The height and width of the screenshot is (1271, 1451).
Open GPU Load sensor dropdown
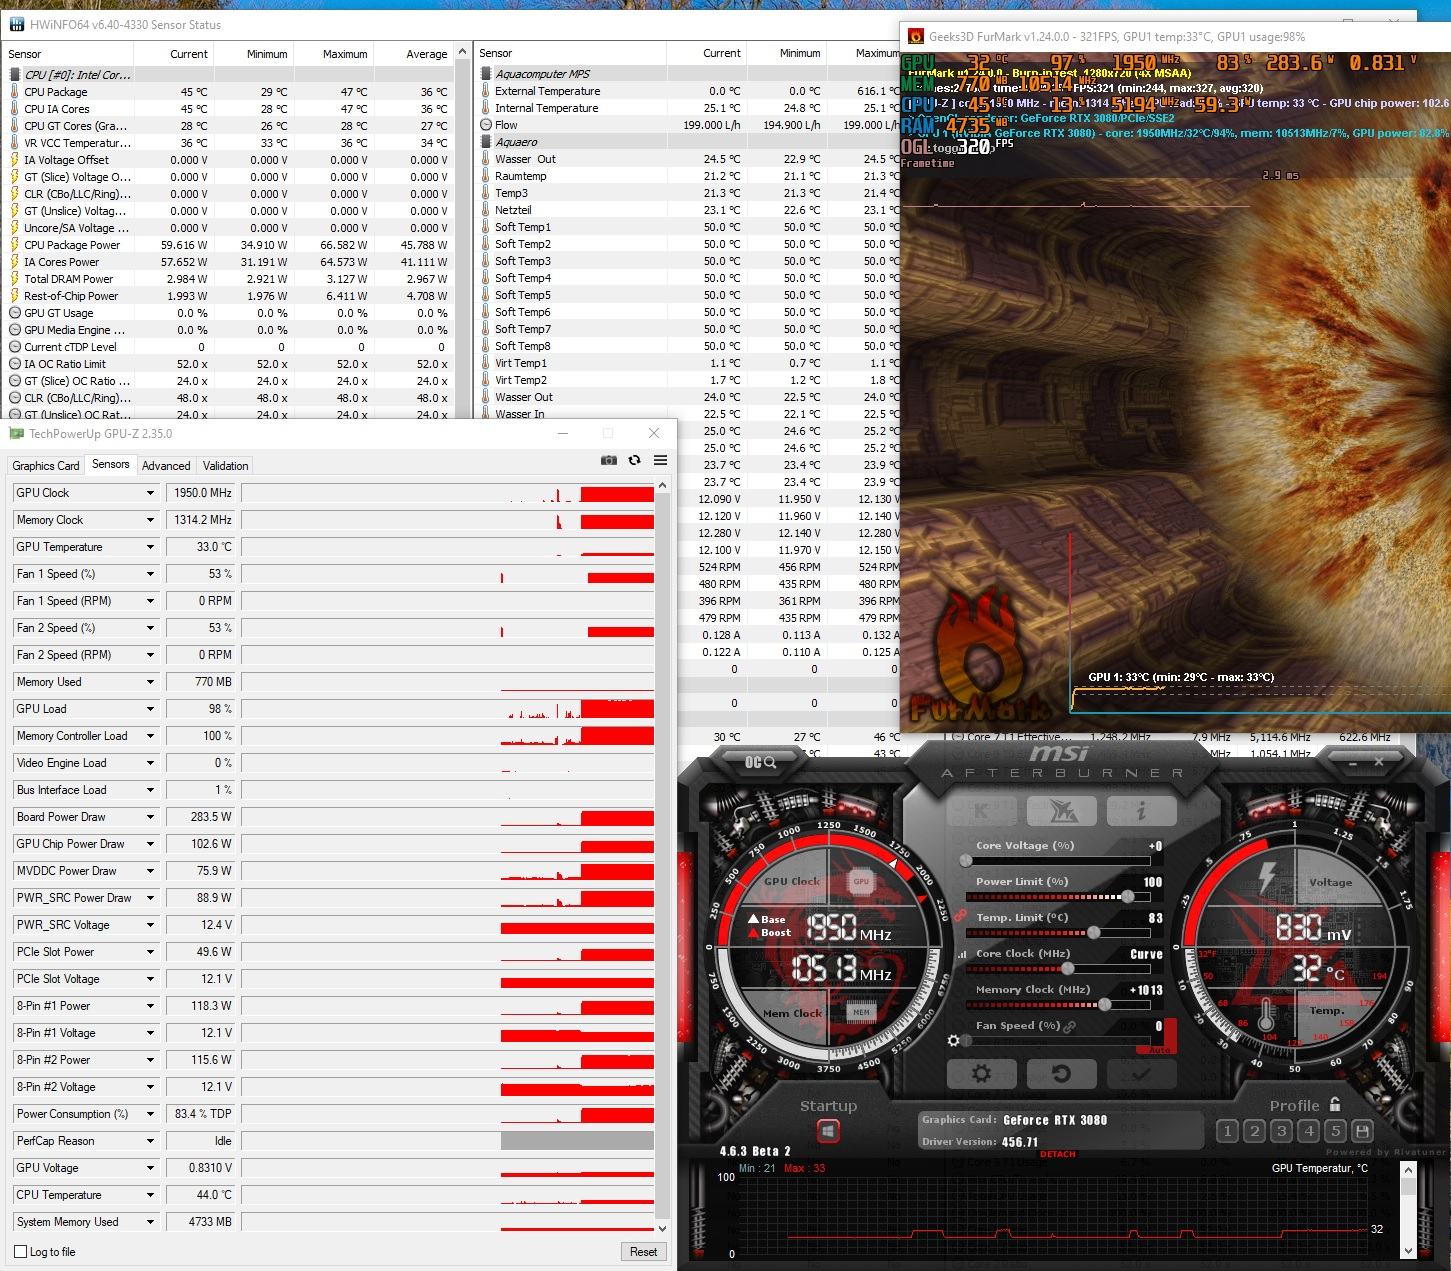pos(150,709)
